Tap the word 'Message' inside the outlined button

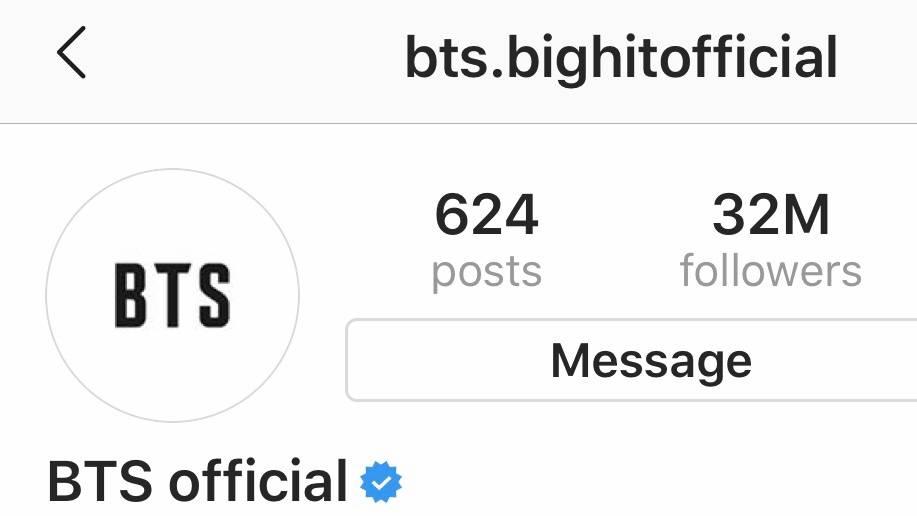pyautogui.click(x=651, y=362)
